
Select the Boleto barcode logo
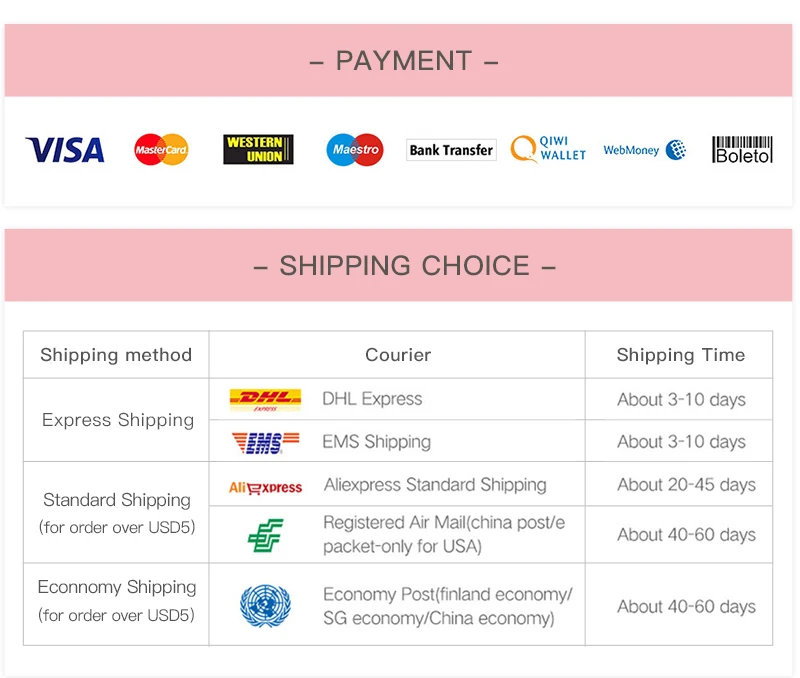point(742,149)
